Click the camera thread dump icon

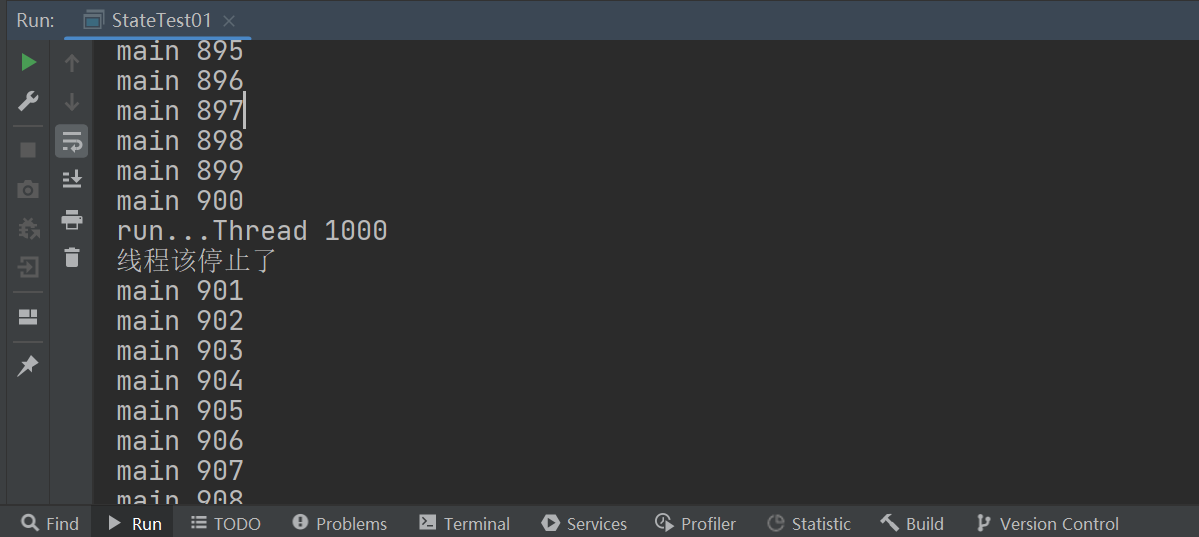point(28,189)
